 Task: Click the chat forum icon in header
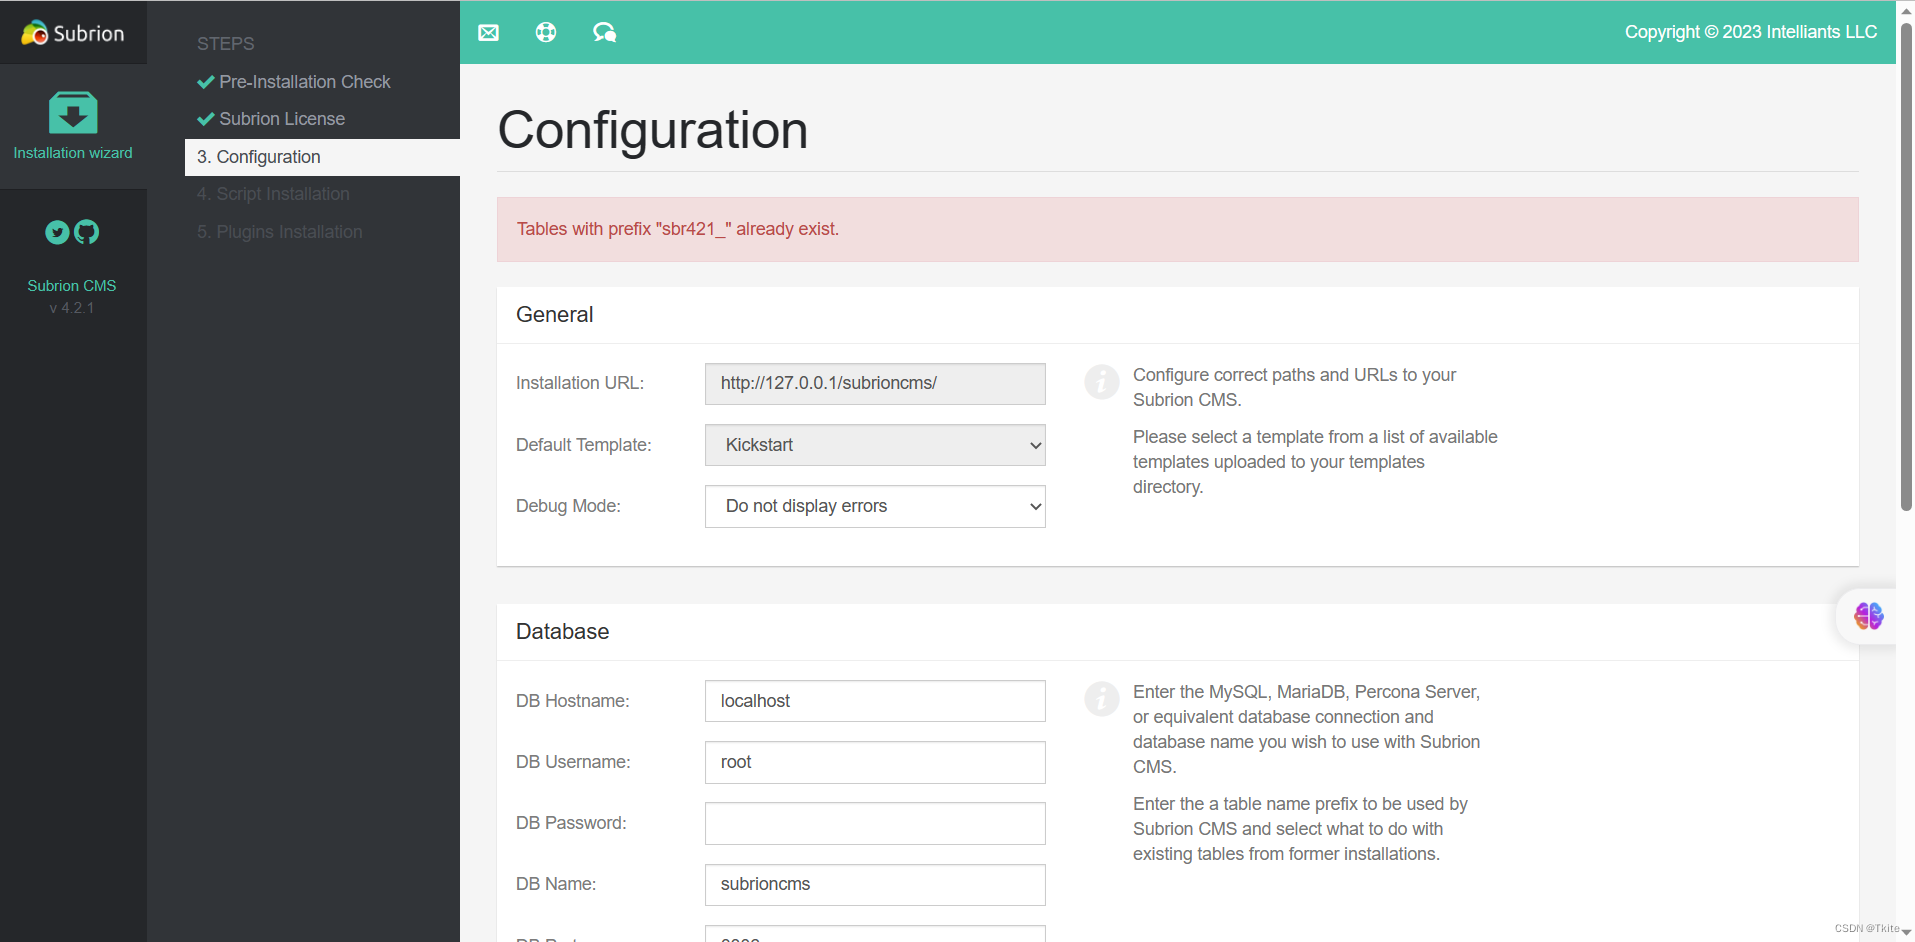tap(604, 32)
